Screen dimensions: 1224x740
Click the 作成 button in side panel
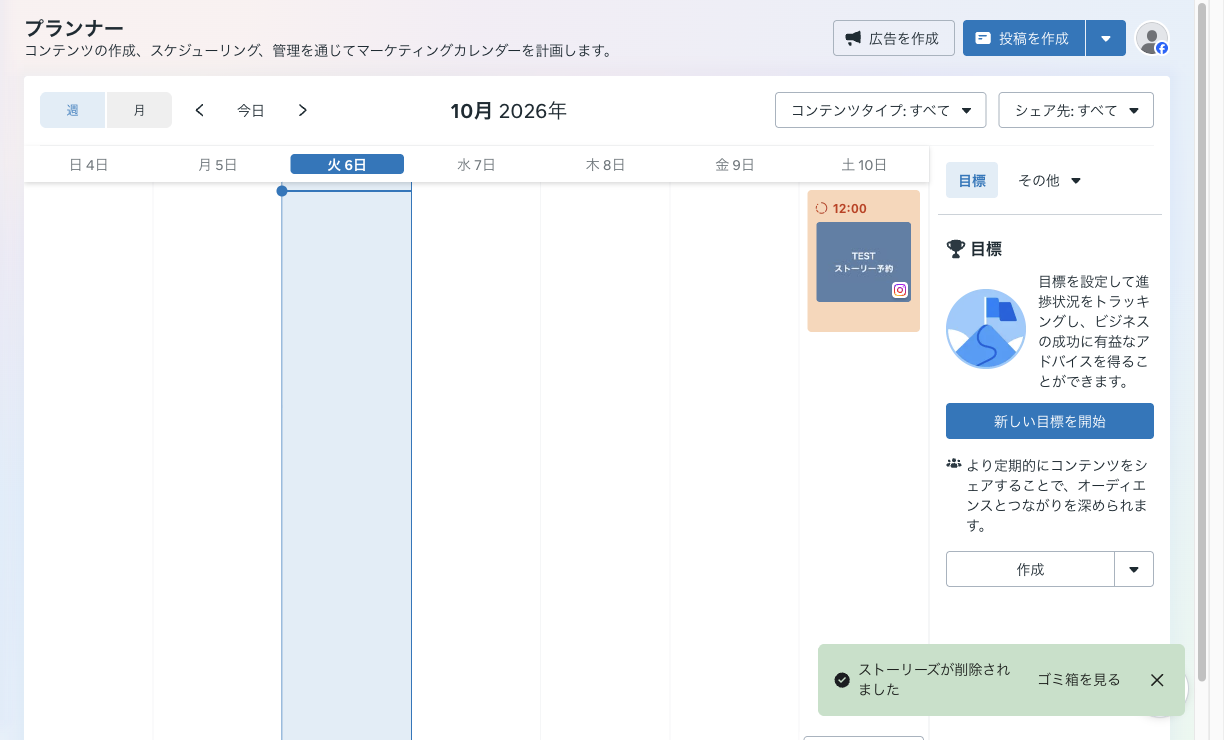pyautogui.click(x=1030, y=569)
